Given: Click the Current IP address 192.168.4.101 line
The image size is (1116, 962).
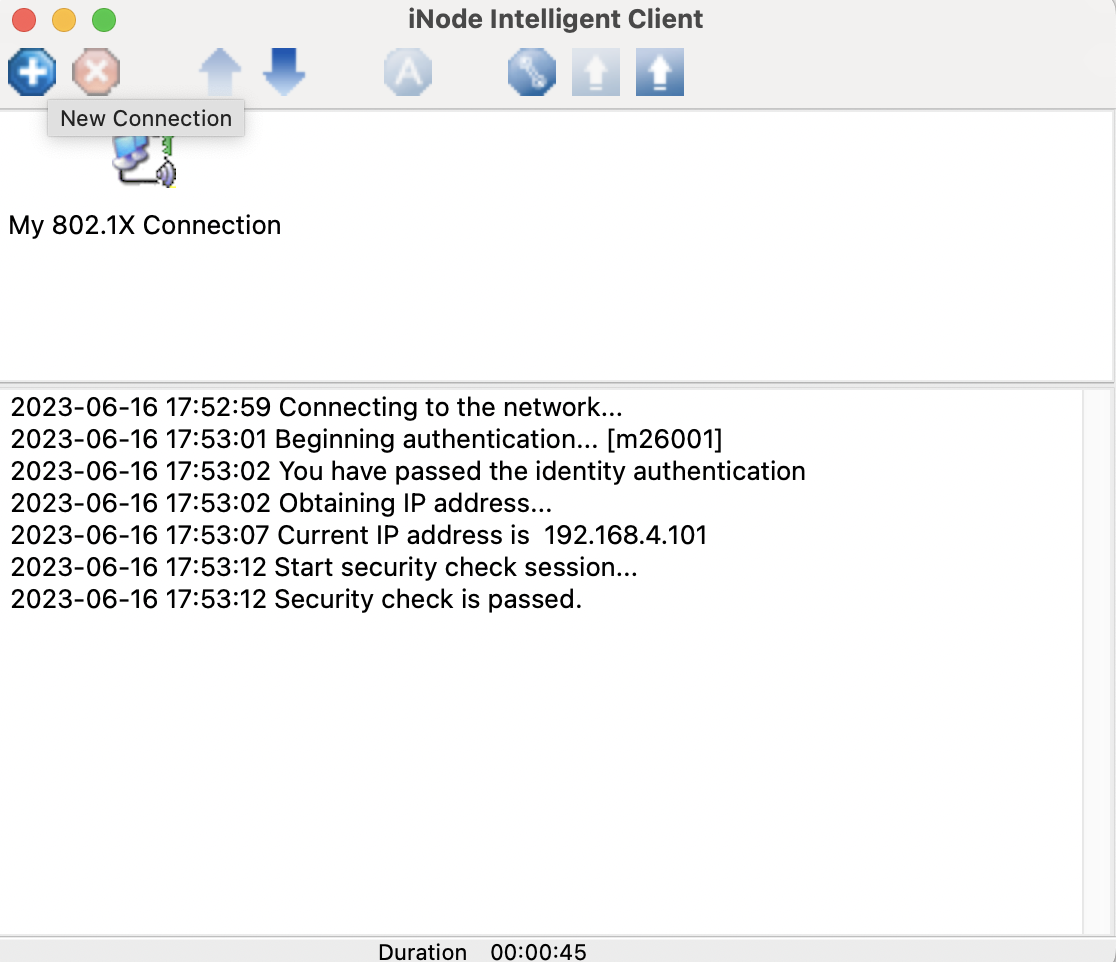Looking at the screenshot, I should pos(359,535).
